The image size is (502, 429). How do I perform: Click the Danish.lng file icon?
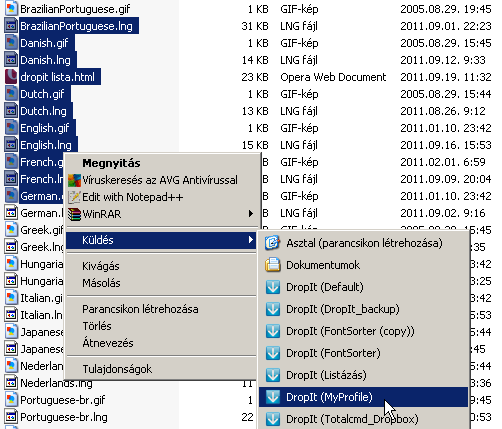coord(11,60)
